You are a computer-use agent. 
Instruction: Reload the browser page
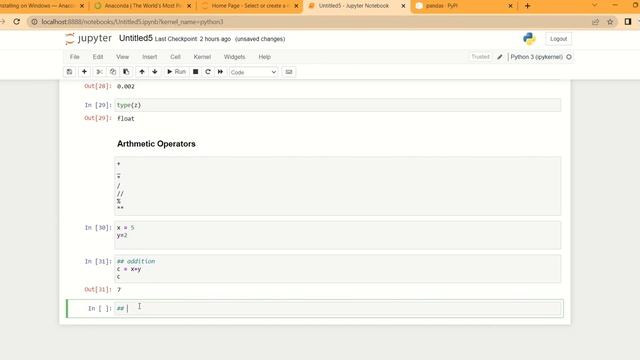pyautogui.click(x=16, y=22)
